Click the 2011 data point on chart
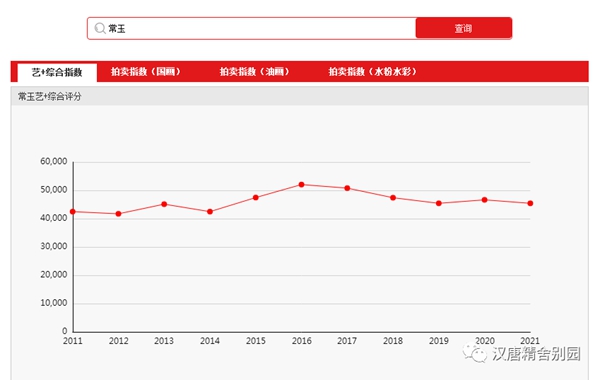The height and width of the screenshot is (380, 600). click(x=73, y=212)
